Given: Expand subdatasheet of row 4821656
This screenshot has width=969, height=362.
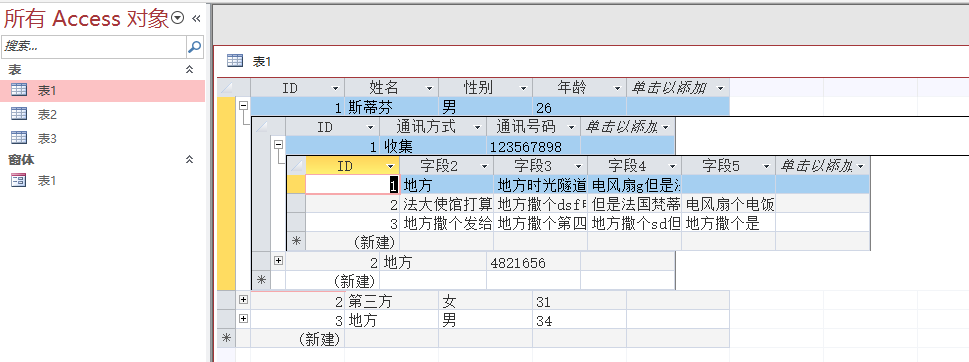Looking at the screenshot, I should click(278, 261).
